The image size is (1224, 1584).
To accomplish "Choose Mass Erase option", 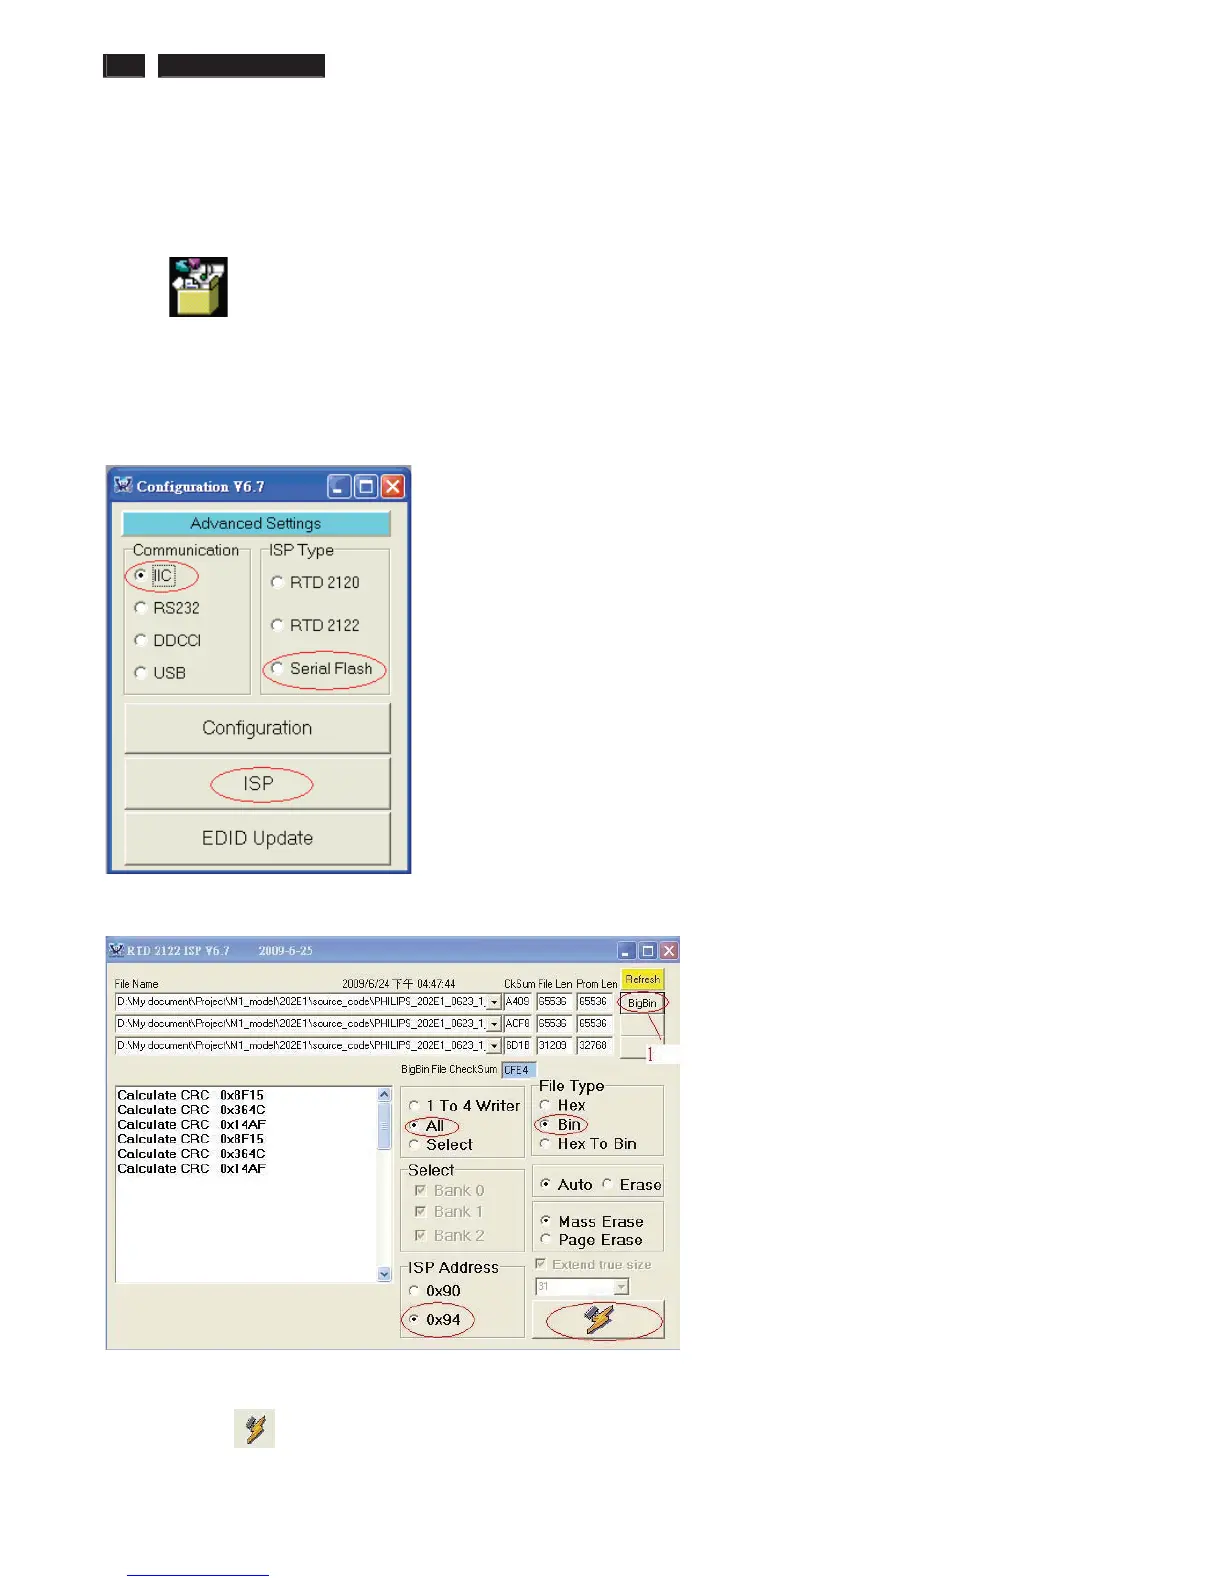I will [592, 1221].
